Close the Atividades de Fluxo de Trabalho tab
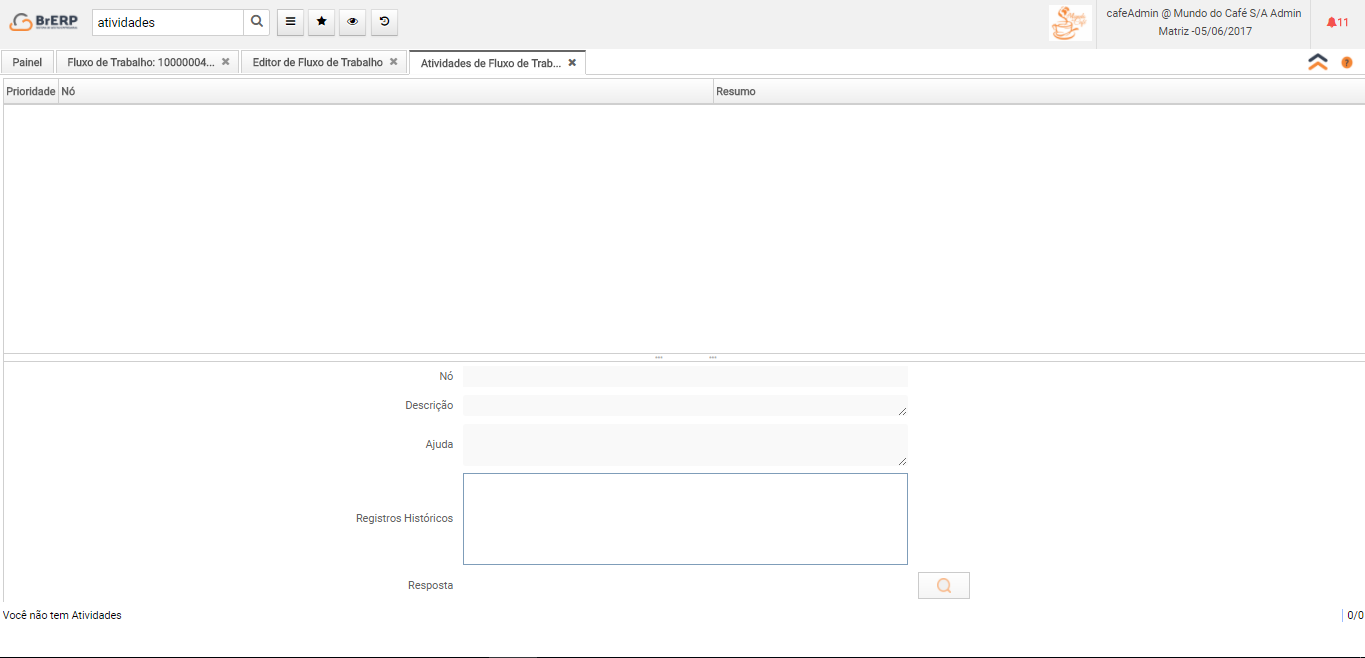Image resolution: width=1365 pixels, height=658 pixels. click(572, 62)
